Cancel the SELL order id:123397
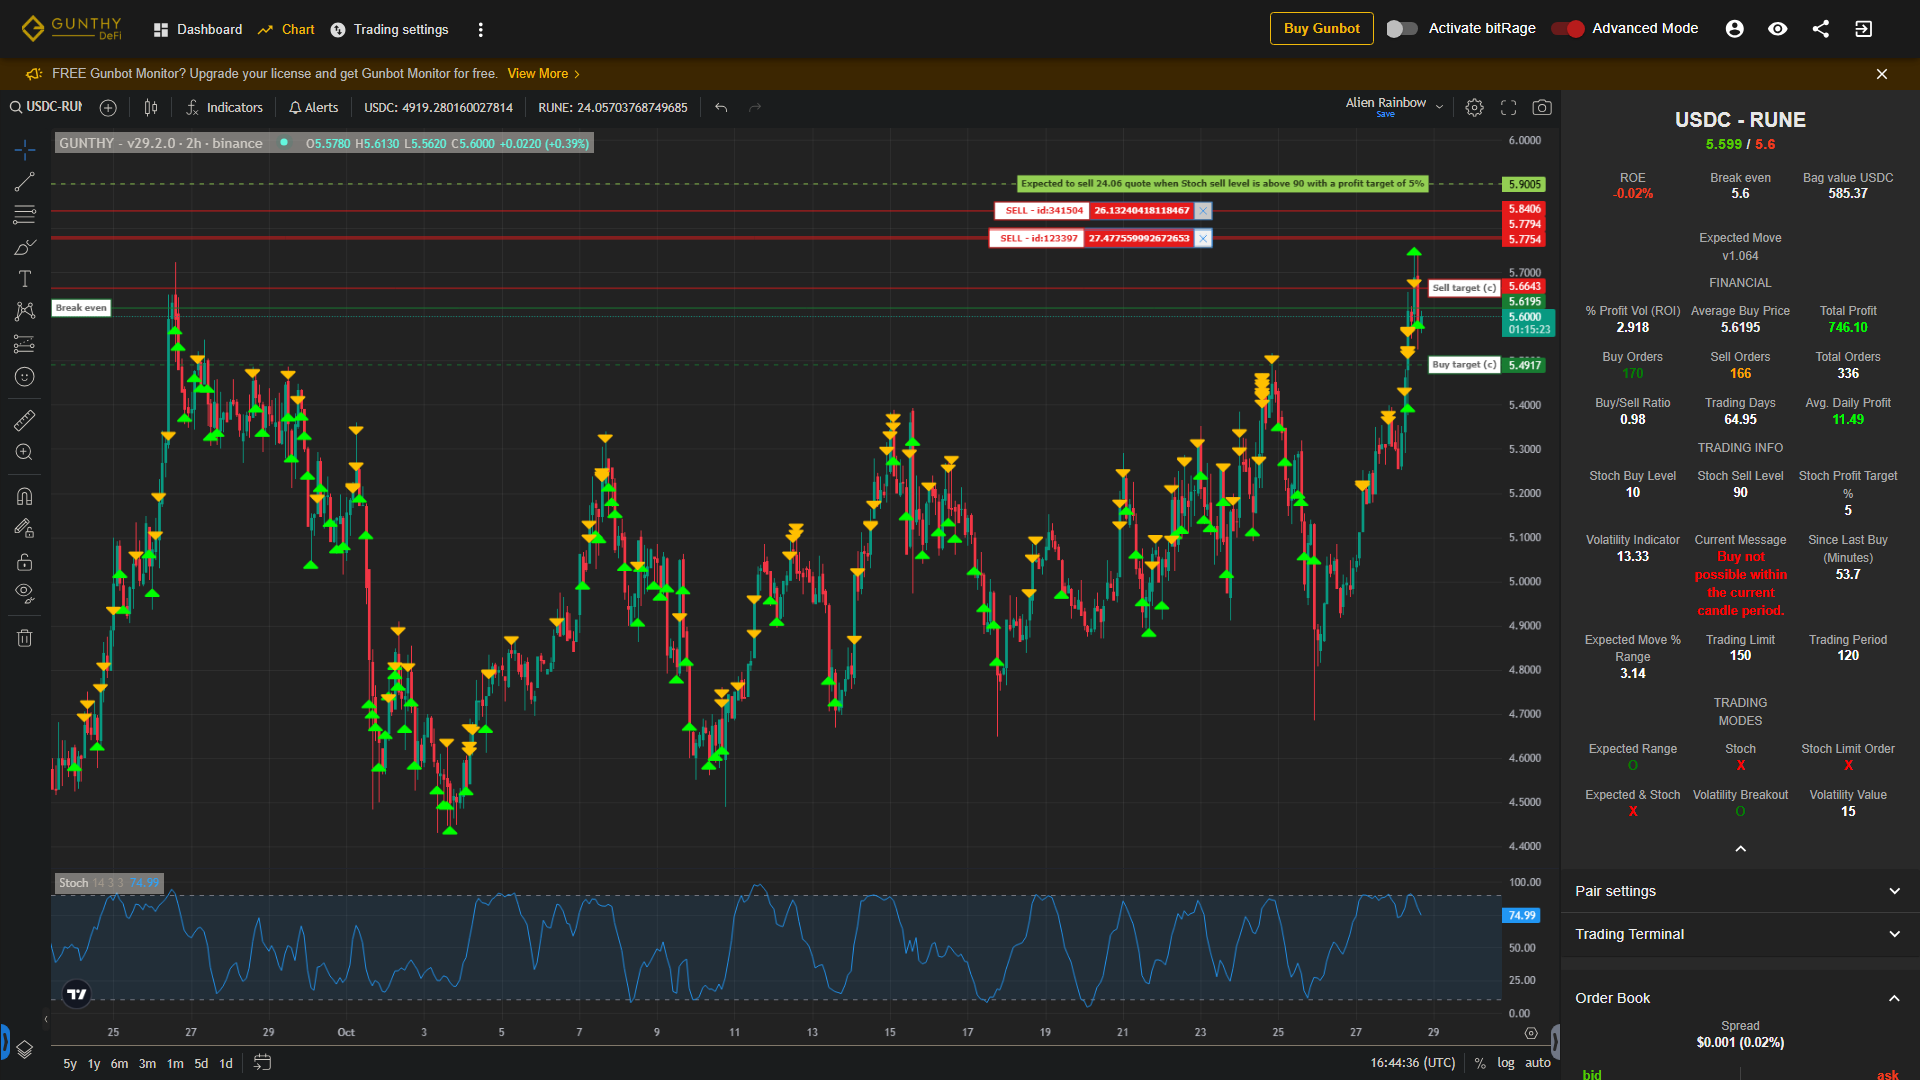1920x1080 pixels. click(1203, 238)
